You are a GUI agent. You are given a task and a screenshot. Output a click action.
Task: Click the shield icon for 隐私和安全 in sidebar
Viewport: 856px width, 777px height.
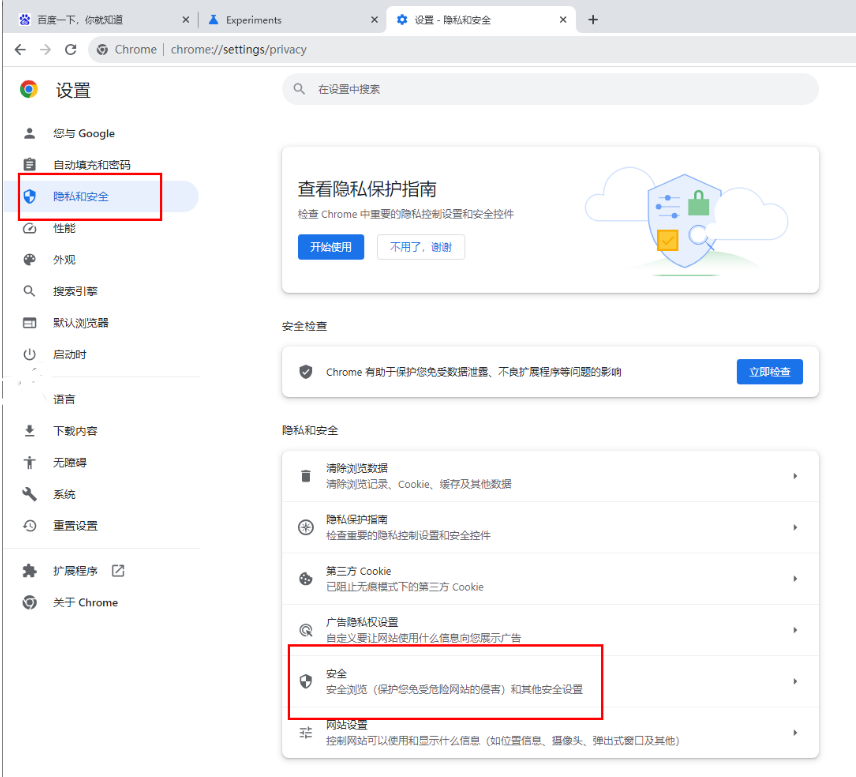(29, 196)
